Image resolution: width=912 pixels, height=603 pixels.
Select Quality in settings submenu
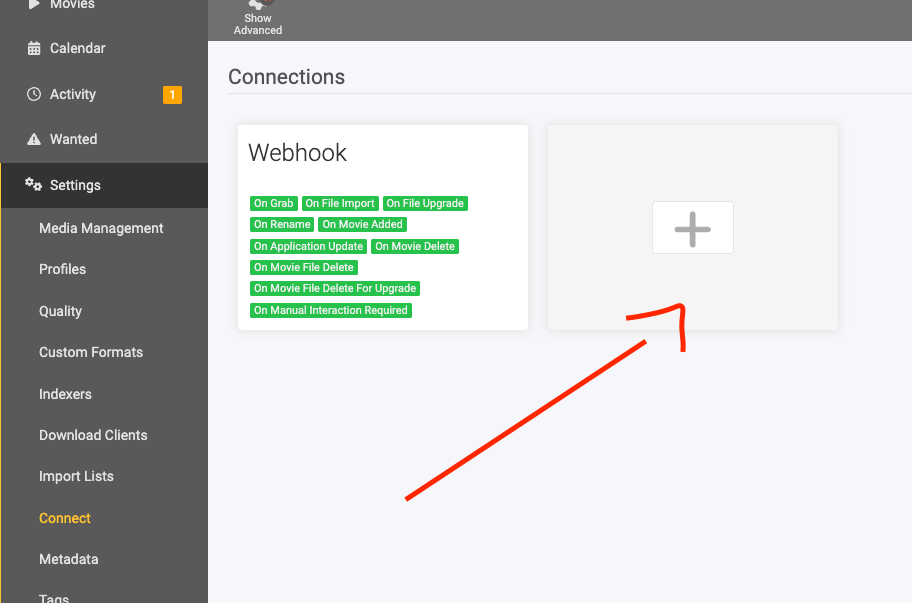60,311
